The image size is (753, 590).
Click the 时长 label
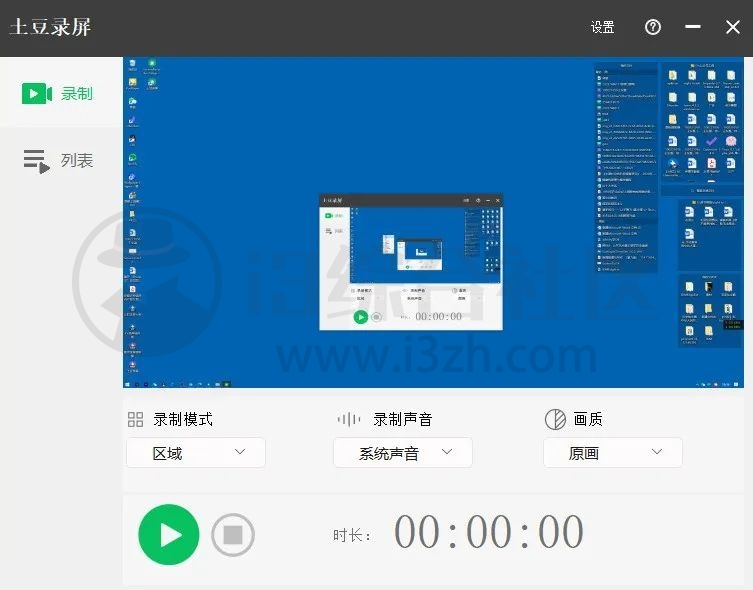pyautogui.click(x=351, y=535)
